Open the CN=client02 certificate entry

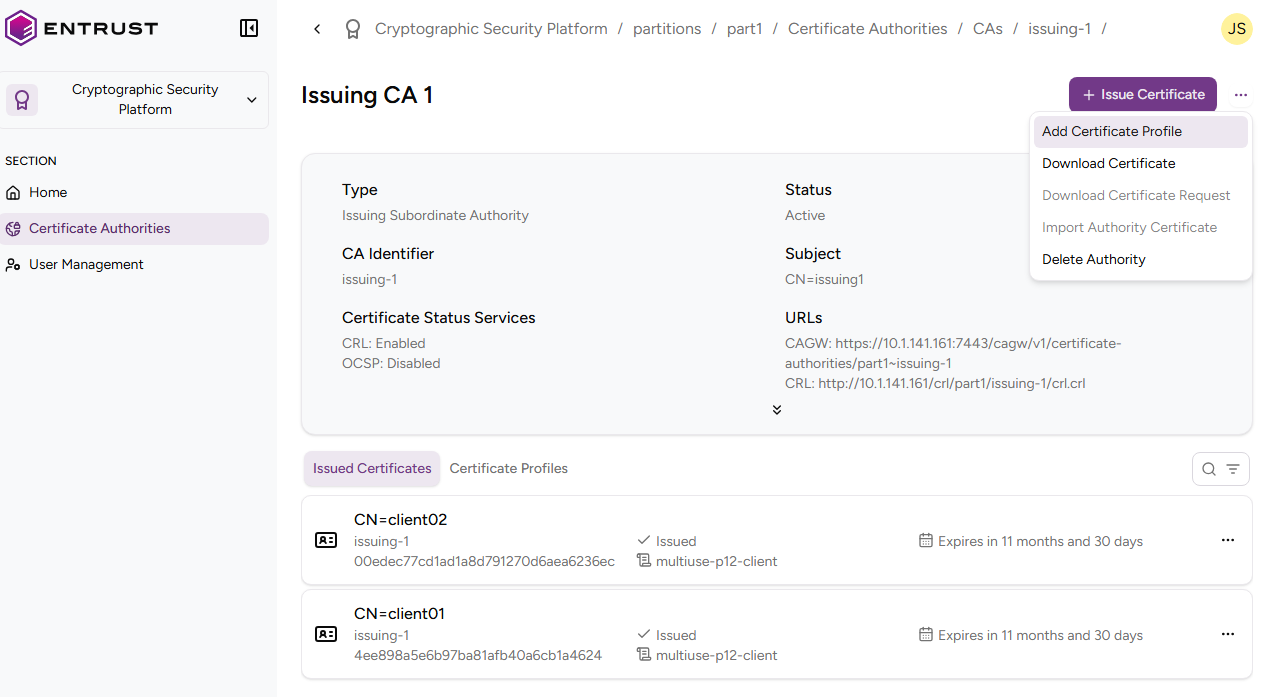(400, 520)
